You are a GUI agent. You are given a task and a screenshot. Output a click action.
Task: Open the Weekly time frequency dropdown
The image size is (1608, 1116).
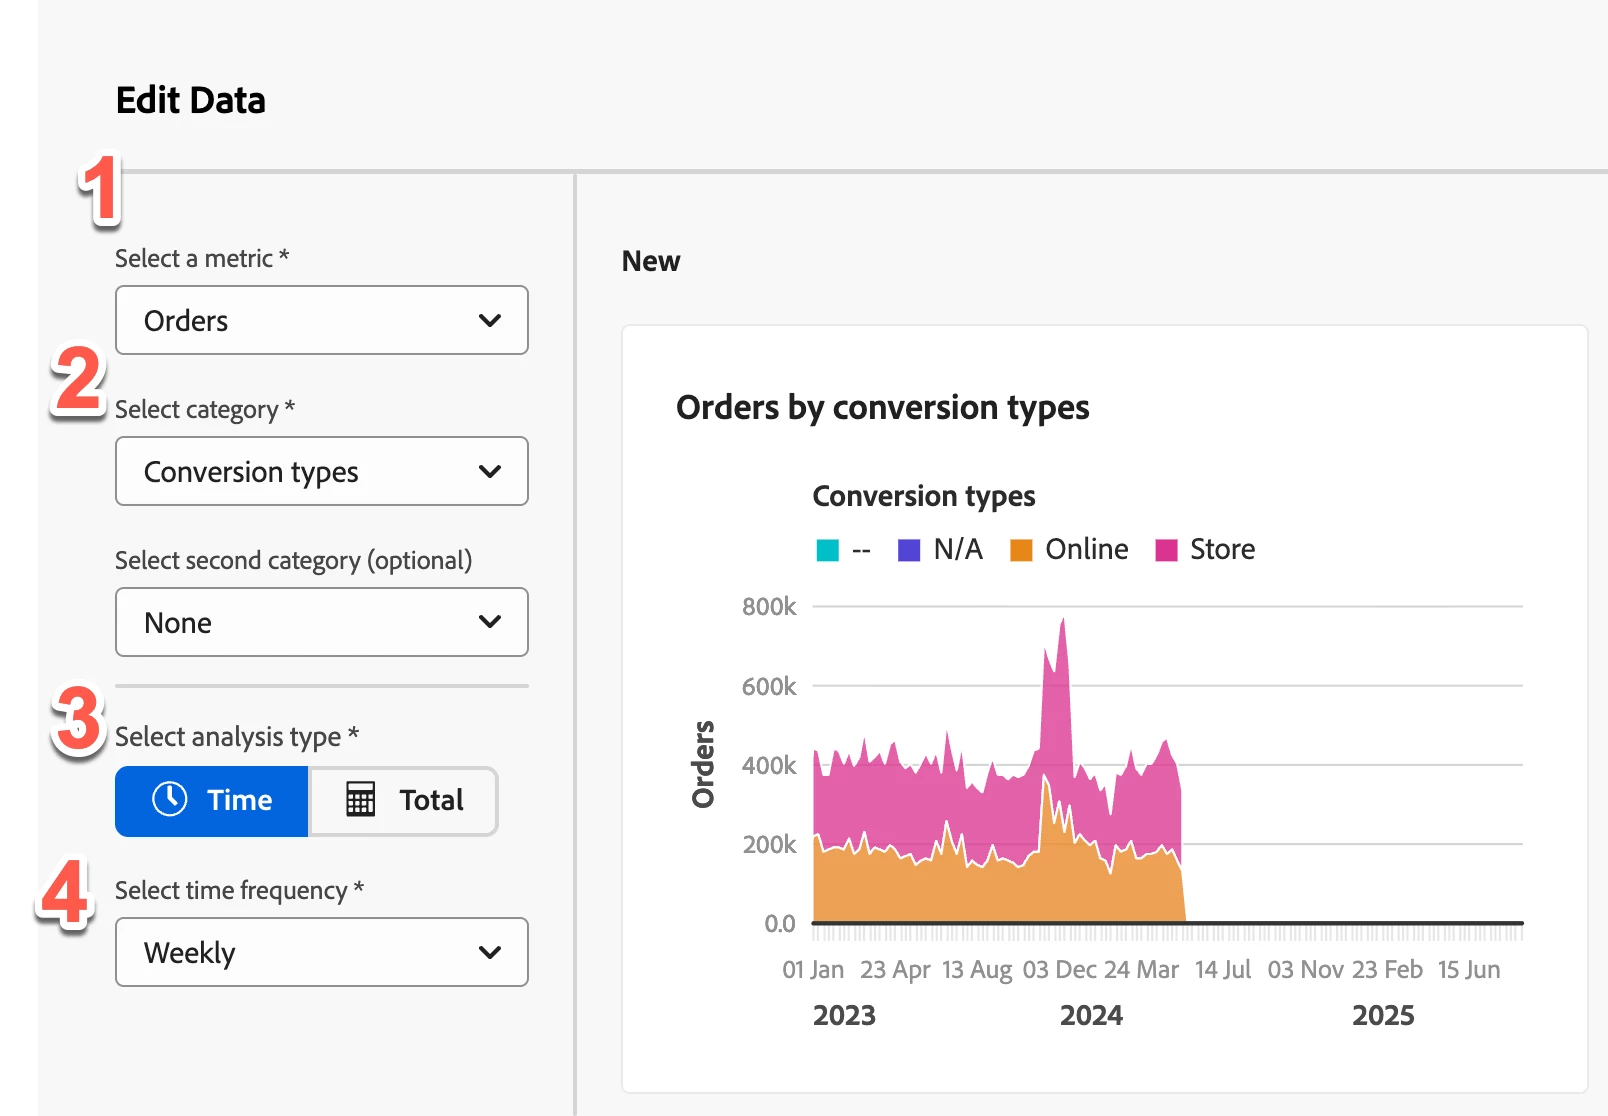tap(321, 952)
